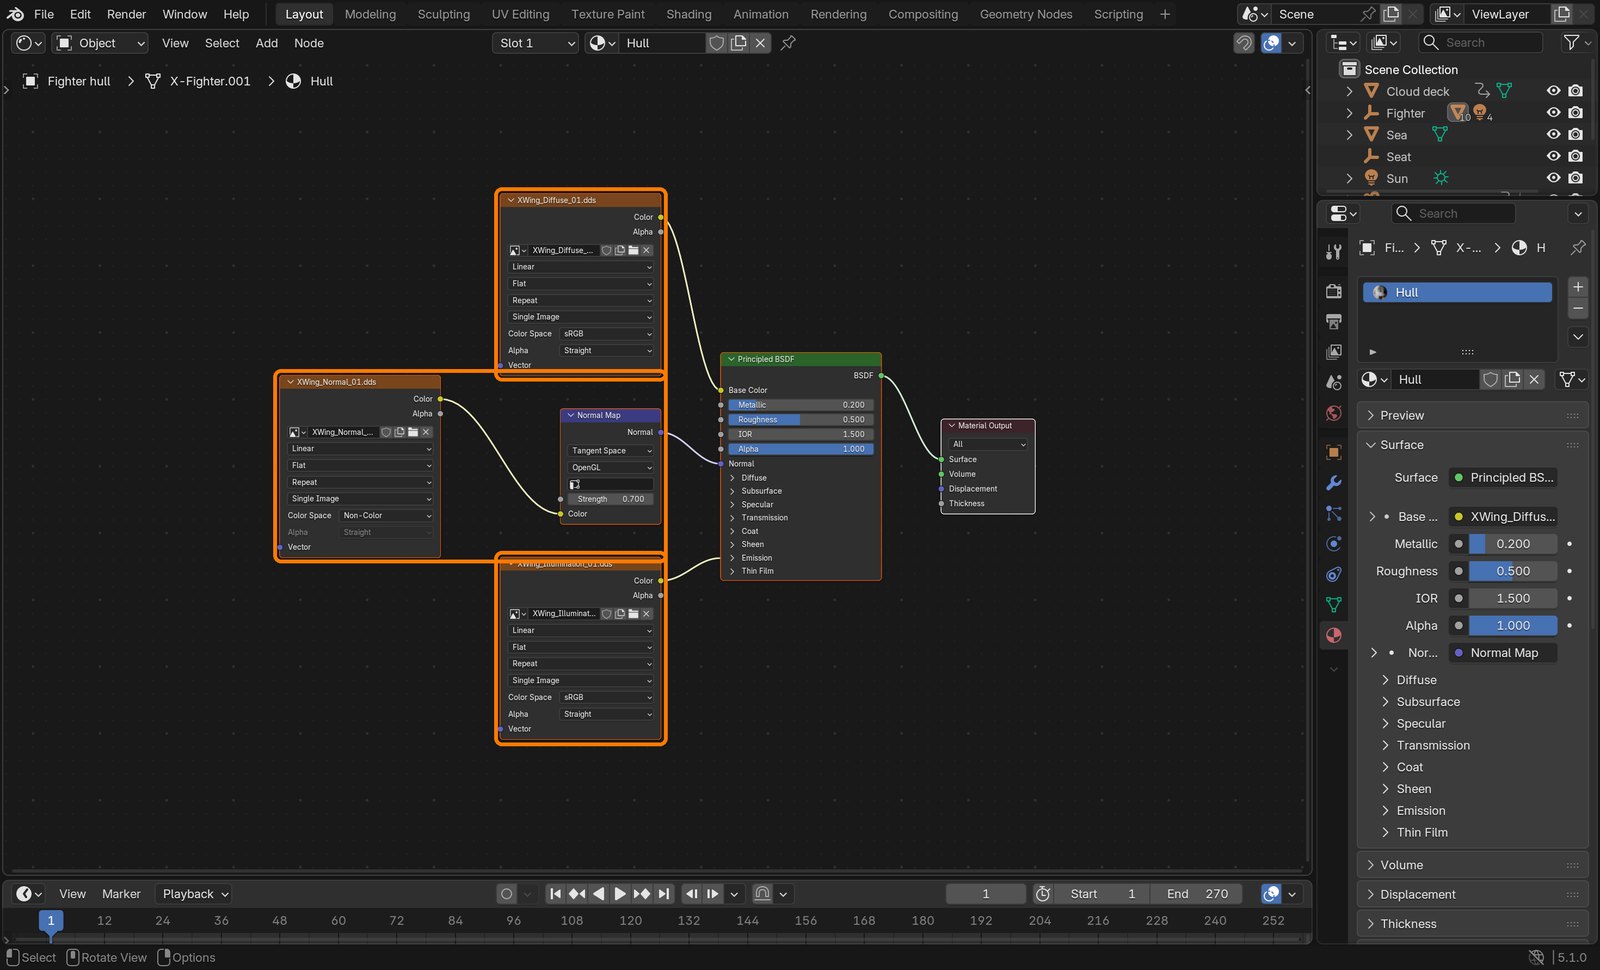Toggle fake user for Hull in node editor header
The image size is (1600, 970).
[x=716, y=43]
